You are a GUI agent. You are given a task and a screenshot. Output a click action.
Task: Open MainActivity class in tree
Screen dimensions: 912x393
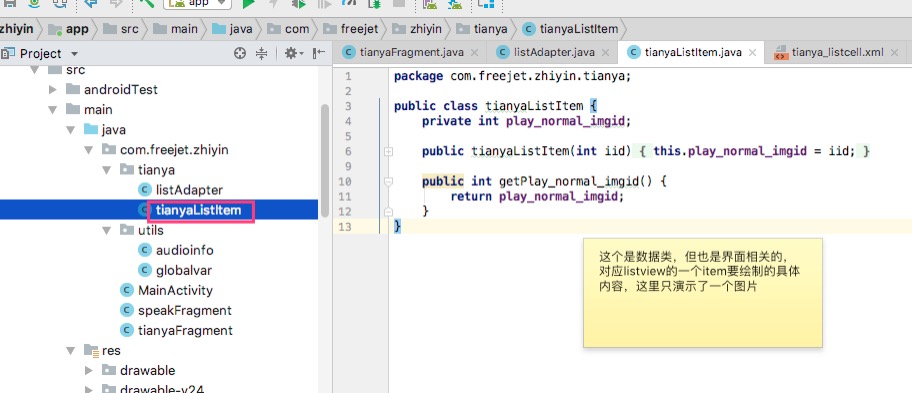point(166,290)
